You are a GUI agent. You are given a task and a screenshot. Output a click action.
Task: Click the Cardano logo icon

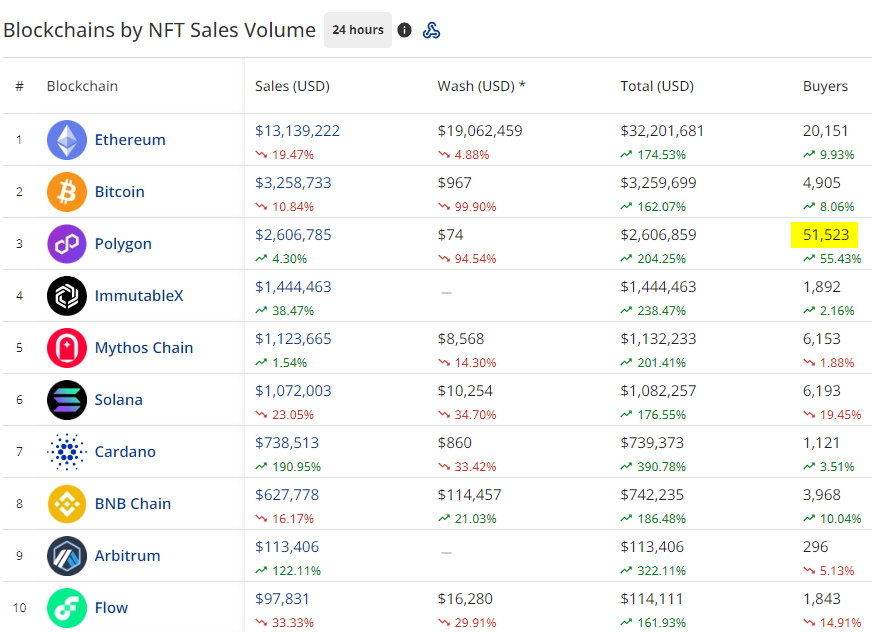coord(67,452)
